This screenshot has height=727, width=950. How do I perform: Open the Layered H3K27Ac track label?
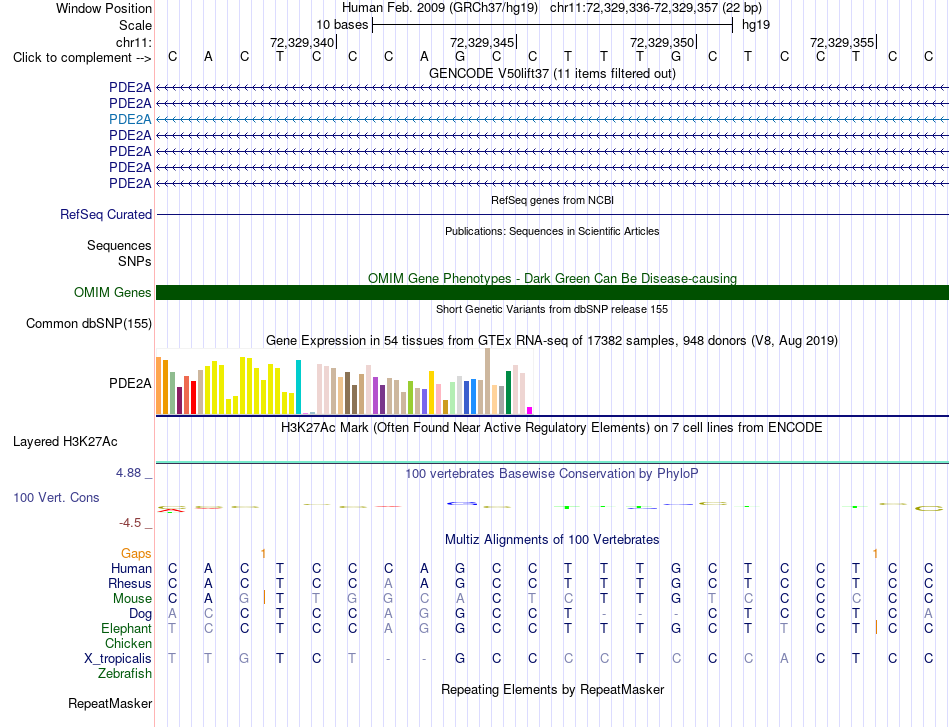coord(65,442)
